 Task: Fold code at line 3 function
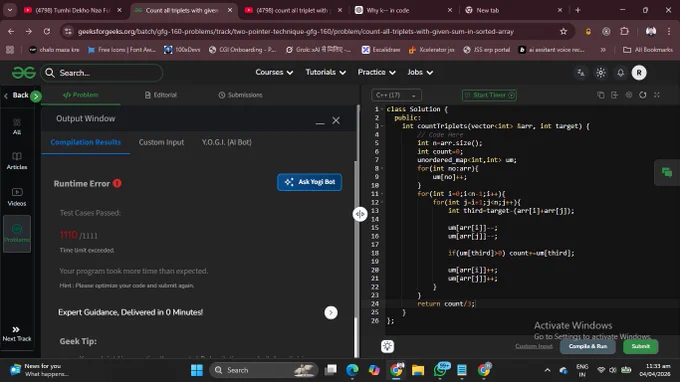pyautogui.click(x=382, y=126)
